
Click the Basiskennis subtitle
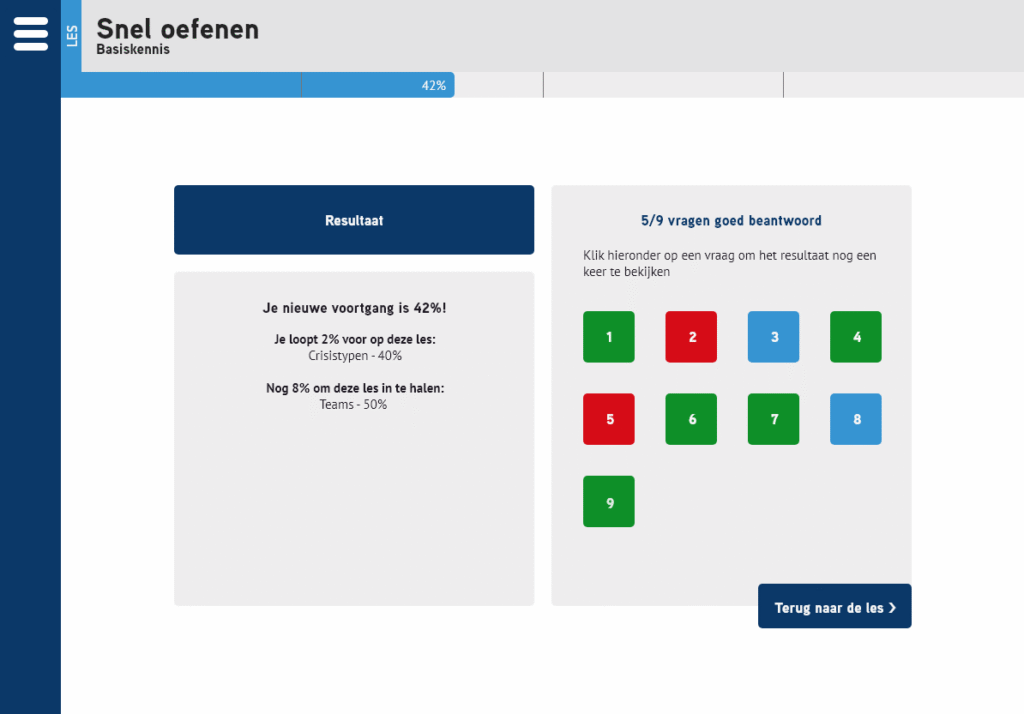(x=133, y=49)
